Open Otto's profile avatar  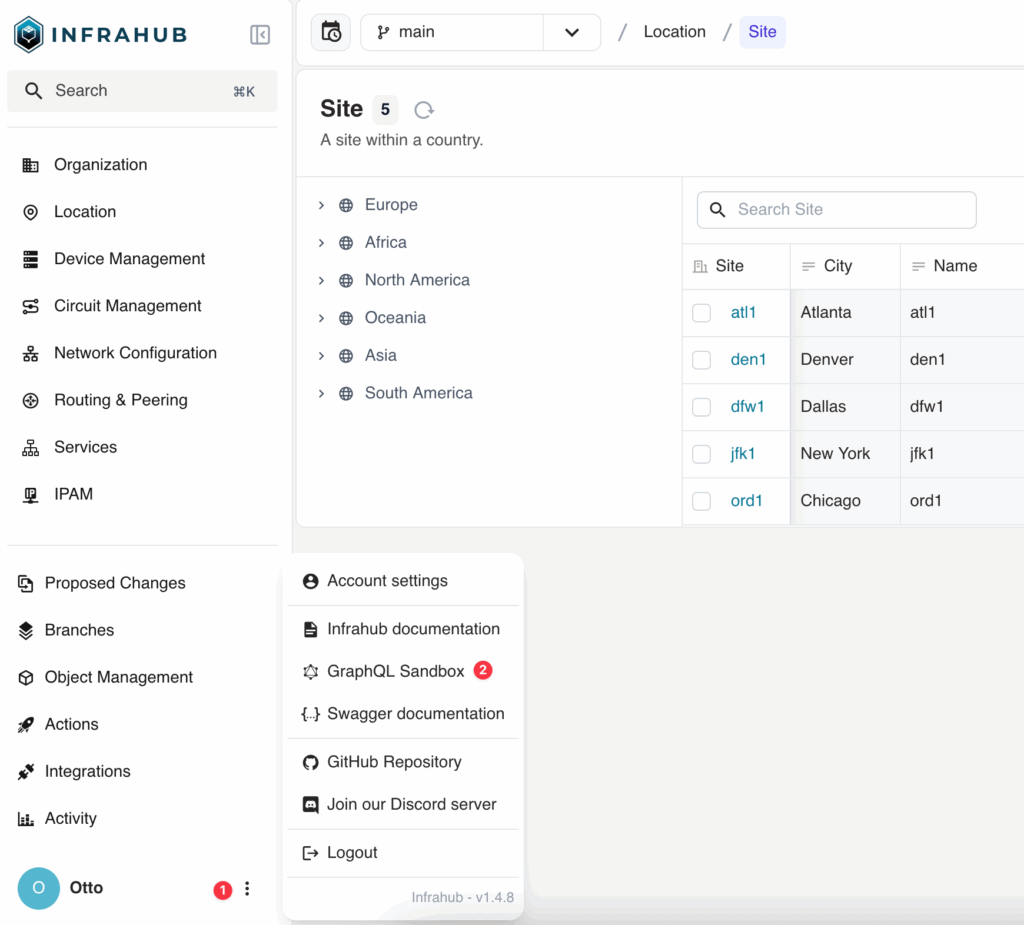(x=38, y=888)
